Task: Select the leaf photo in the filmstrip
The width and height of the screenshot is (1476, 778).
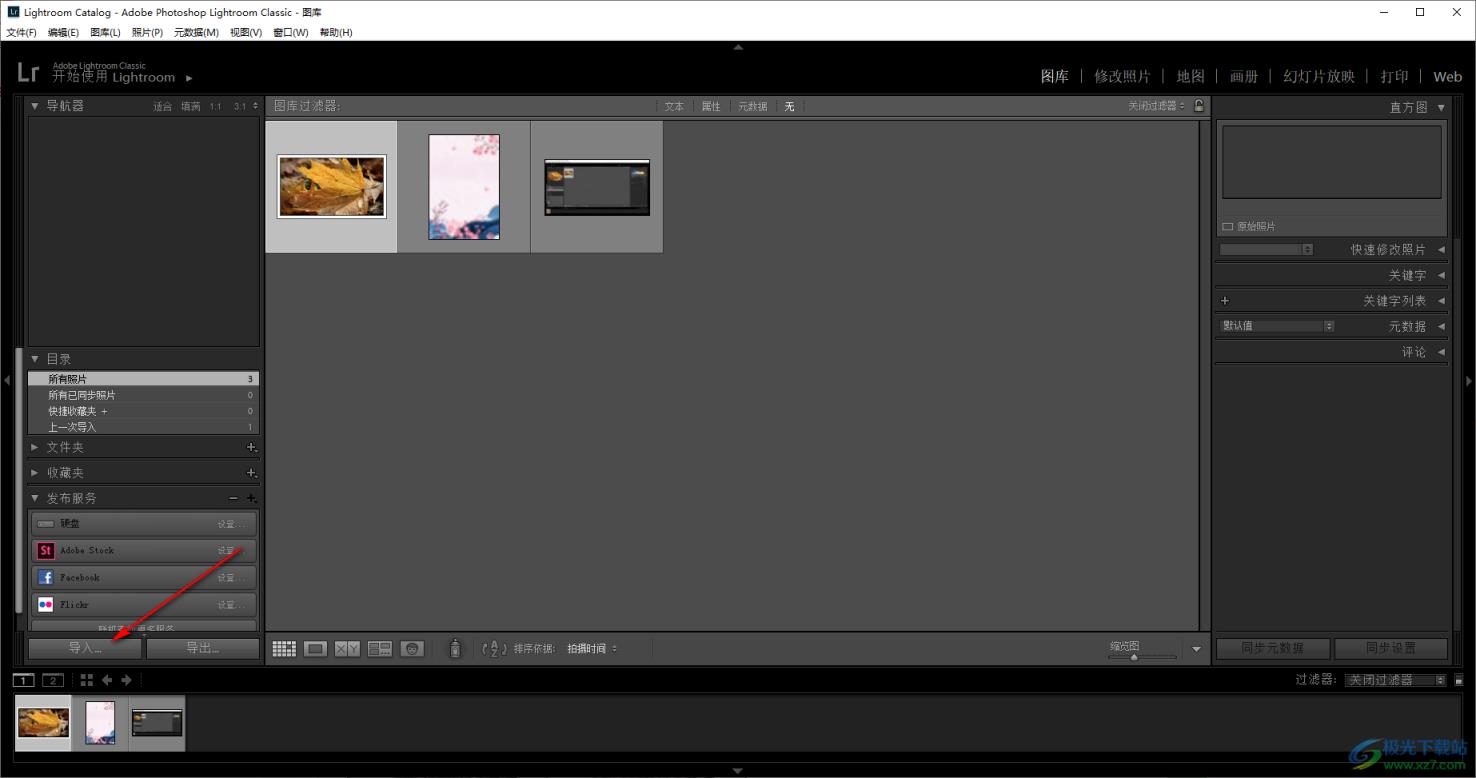Action: tap(43, 723)
